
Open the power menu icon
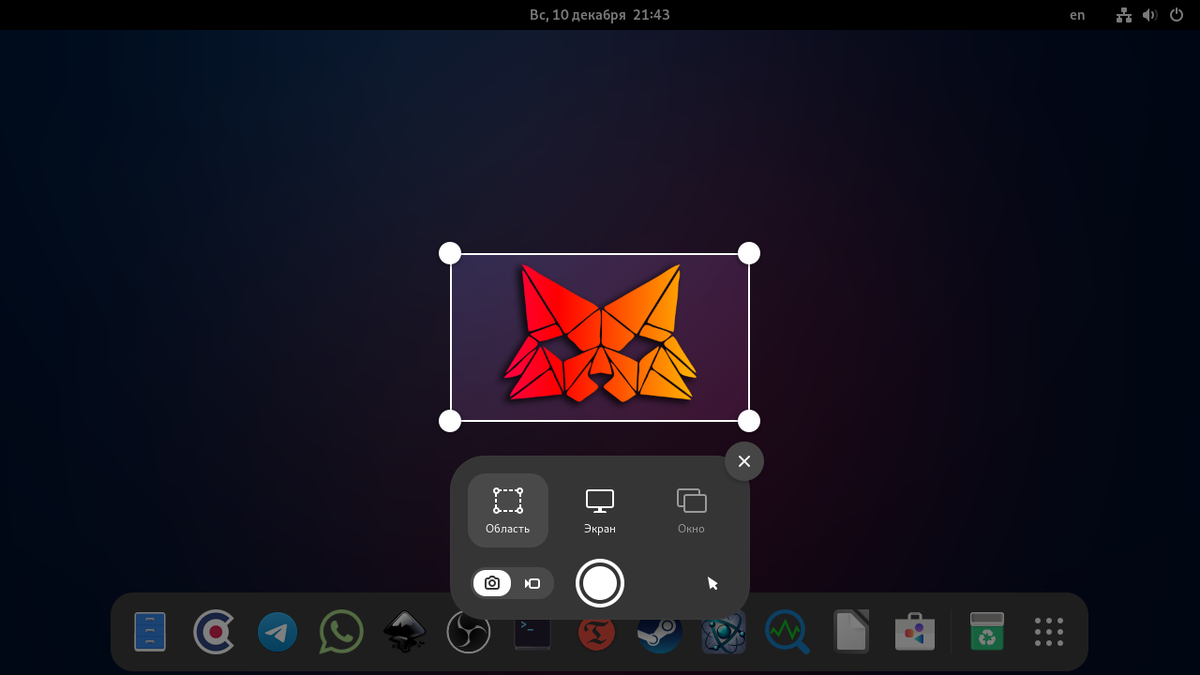(x=1176, y=15)
